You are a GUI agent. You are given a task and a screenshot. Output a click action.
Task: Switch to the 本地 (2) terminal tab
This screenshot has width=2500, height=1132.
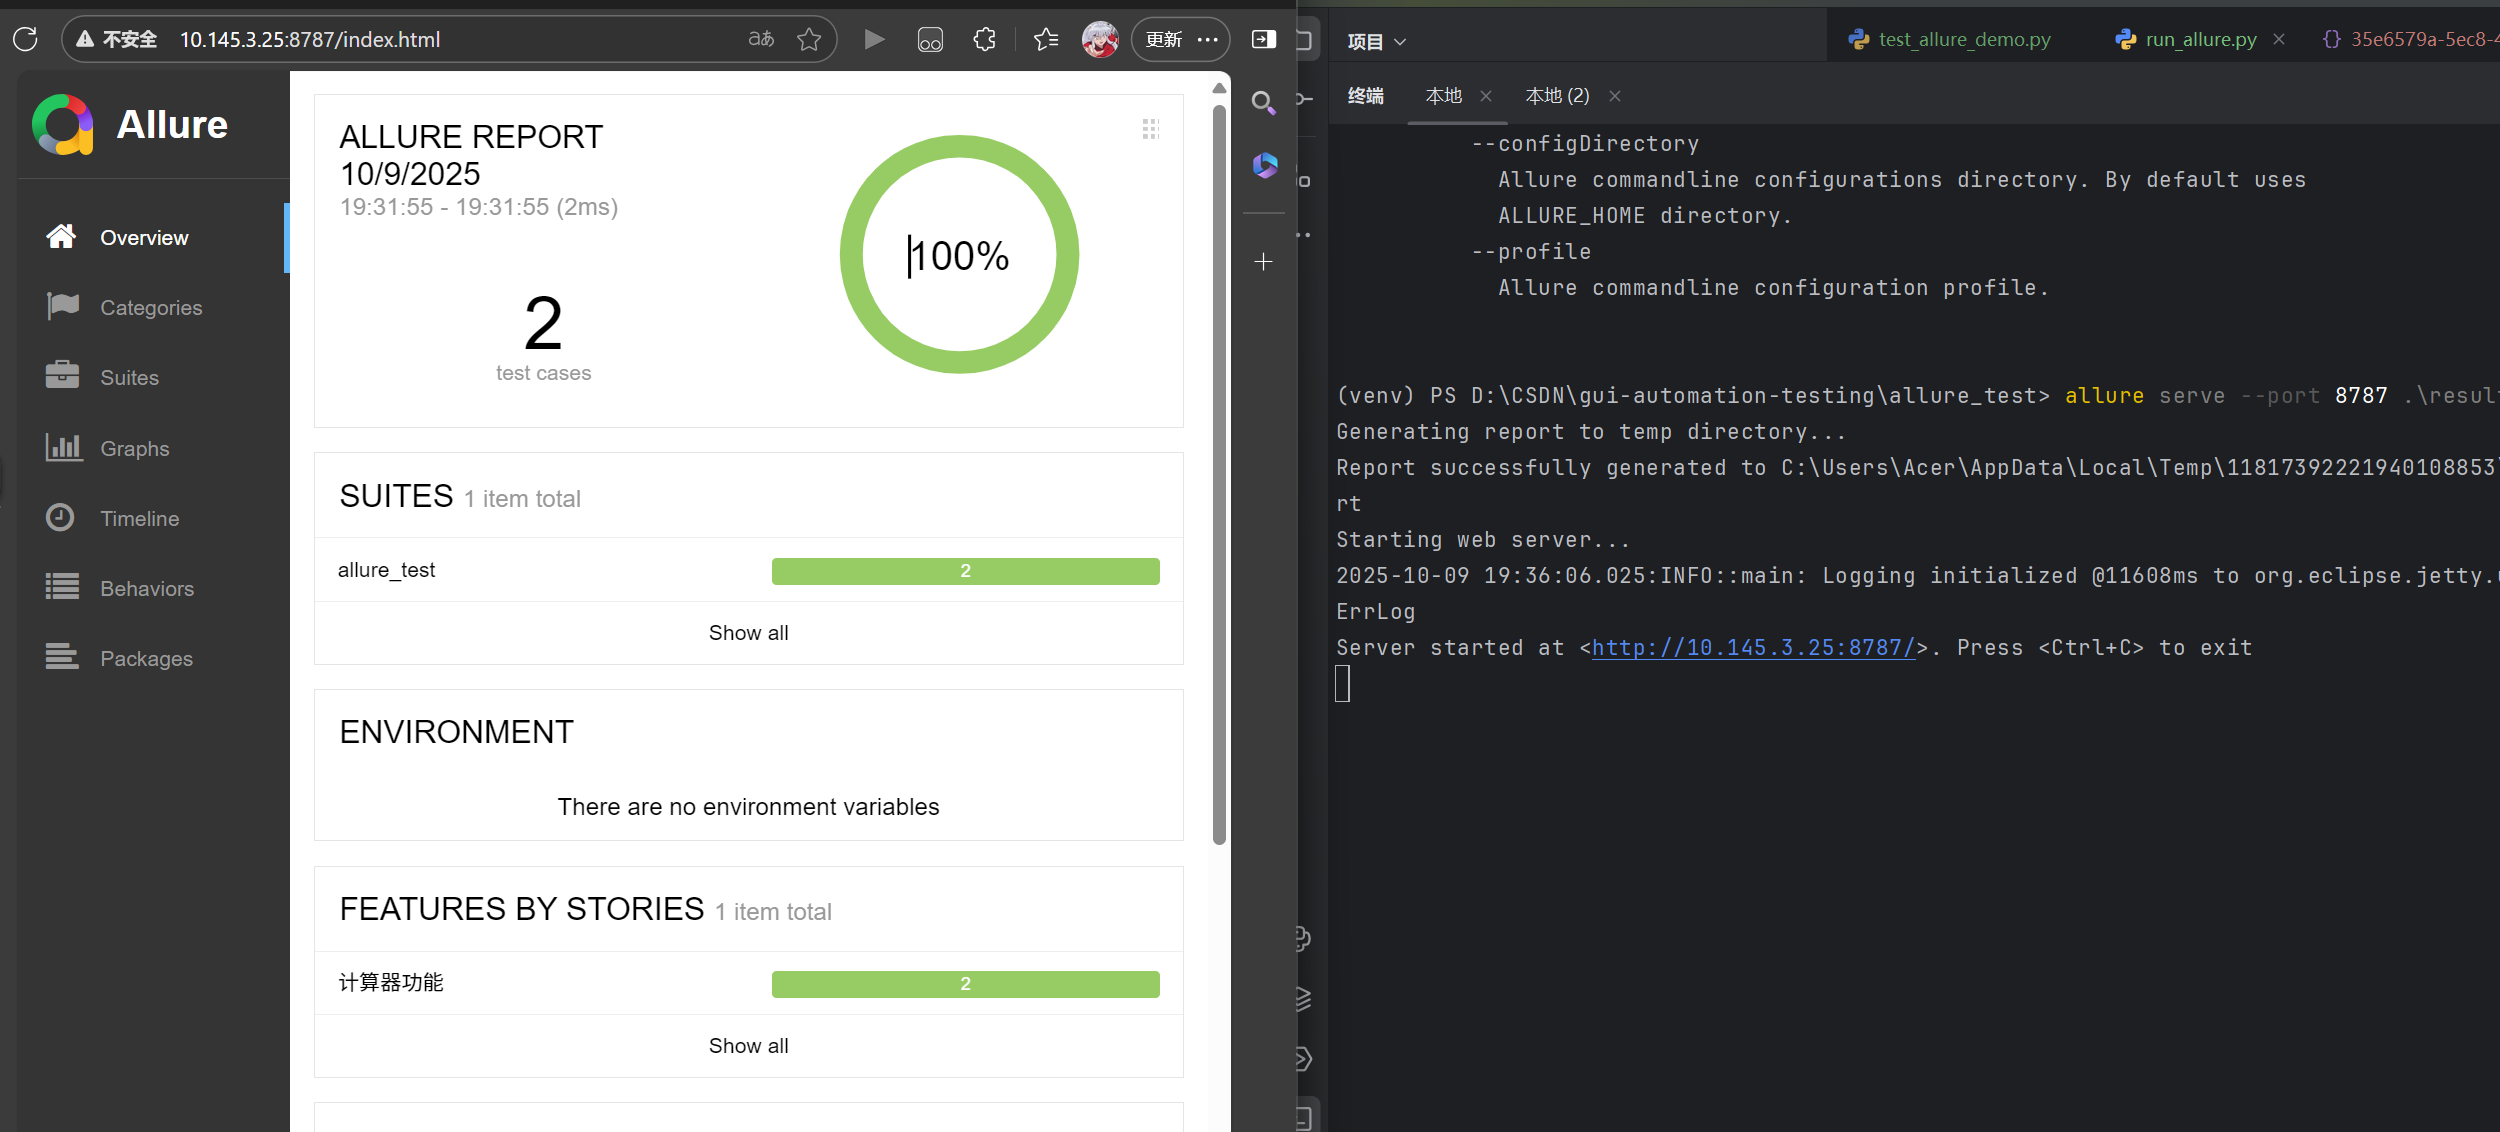(1557, 96)
